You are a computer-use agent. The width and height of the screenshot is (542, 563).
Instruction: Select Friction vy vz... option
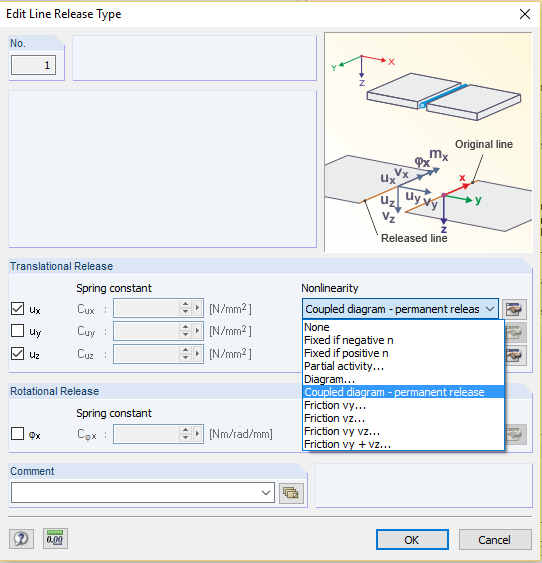click(x=403, y=431)
